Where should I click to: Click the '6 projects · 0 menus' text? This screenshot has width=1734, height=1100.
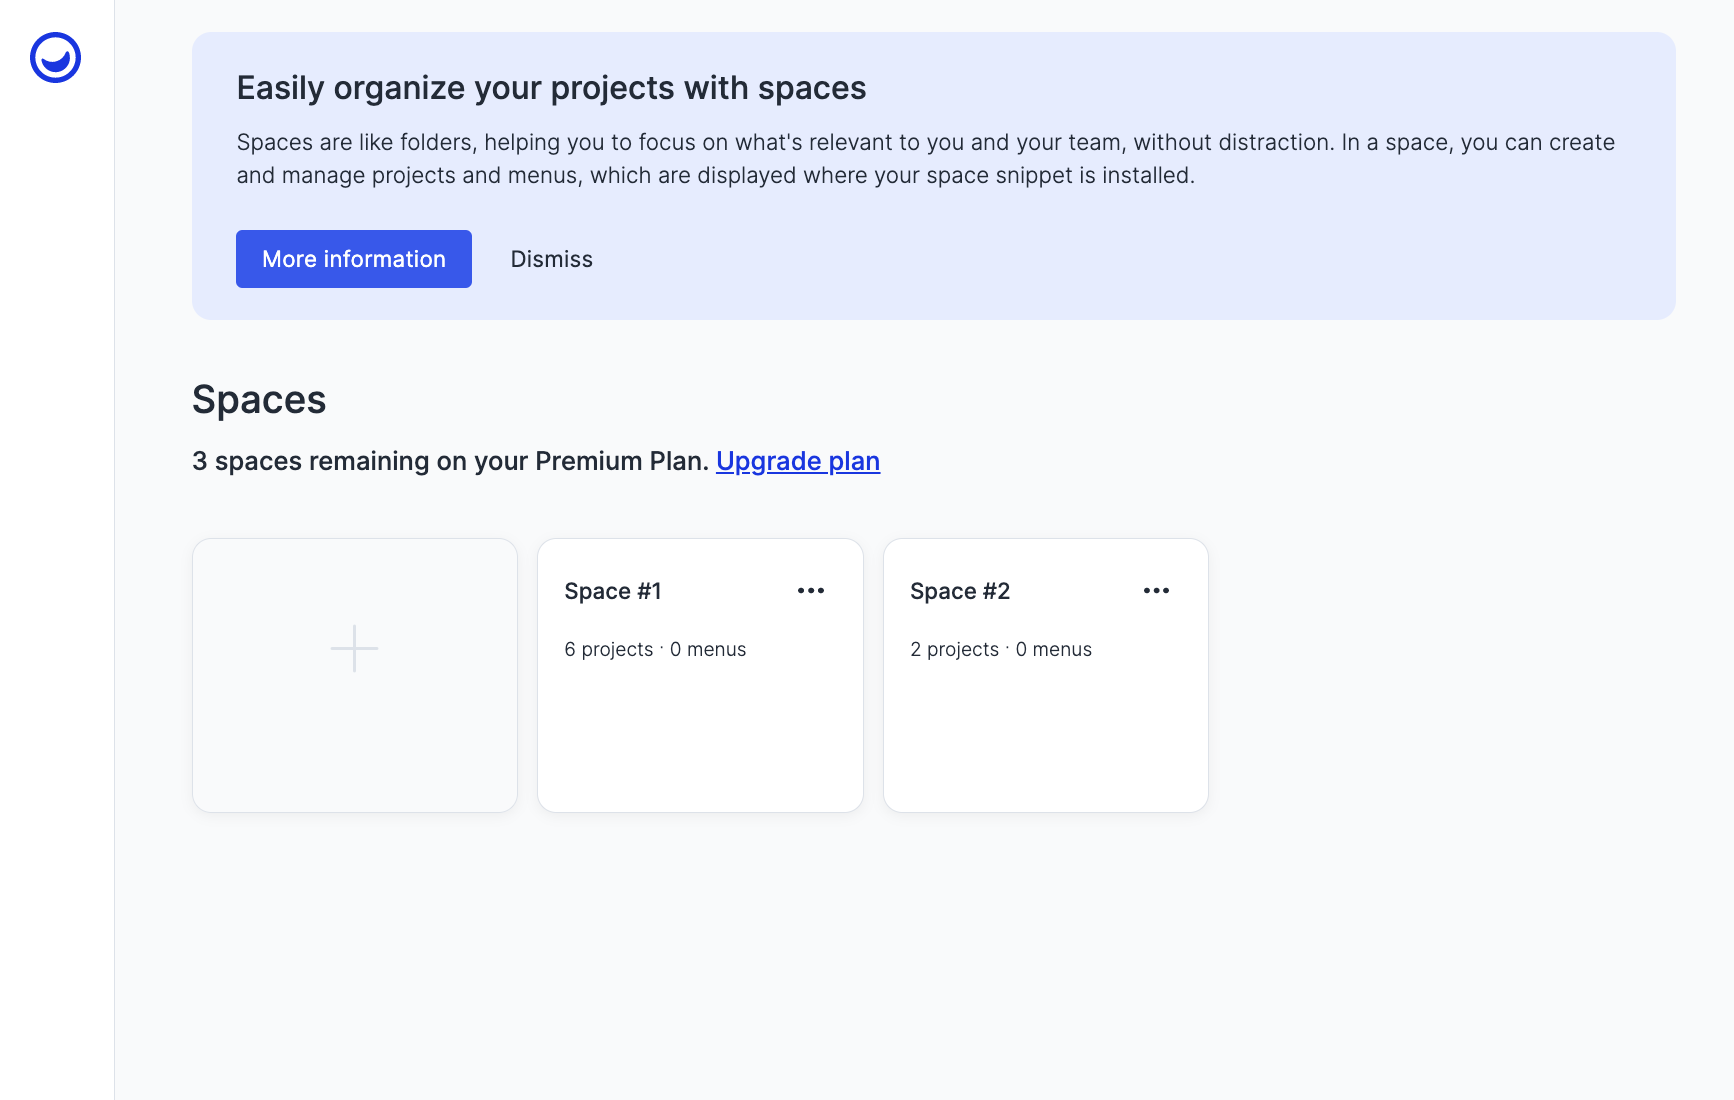pyautogui.click(x=655, y=649)
